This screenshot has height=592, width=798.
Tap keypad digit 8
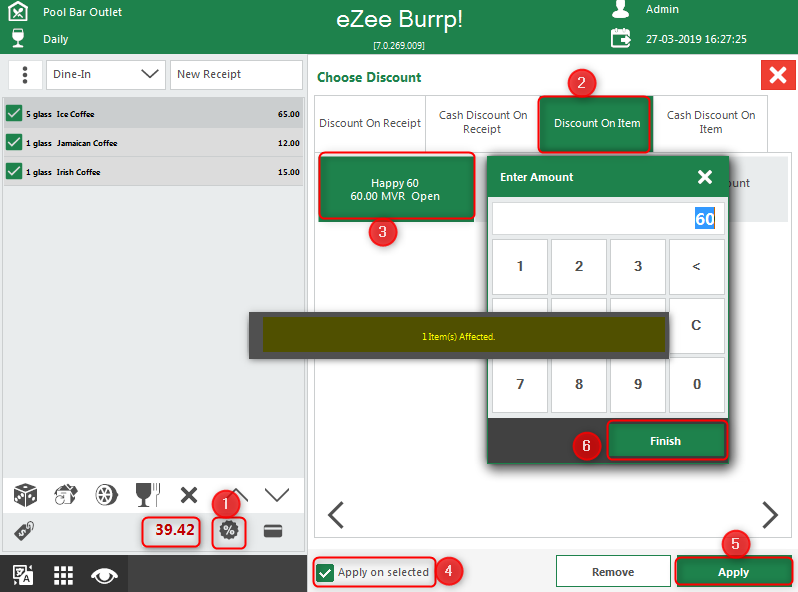click(x=579, y=385)
